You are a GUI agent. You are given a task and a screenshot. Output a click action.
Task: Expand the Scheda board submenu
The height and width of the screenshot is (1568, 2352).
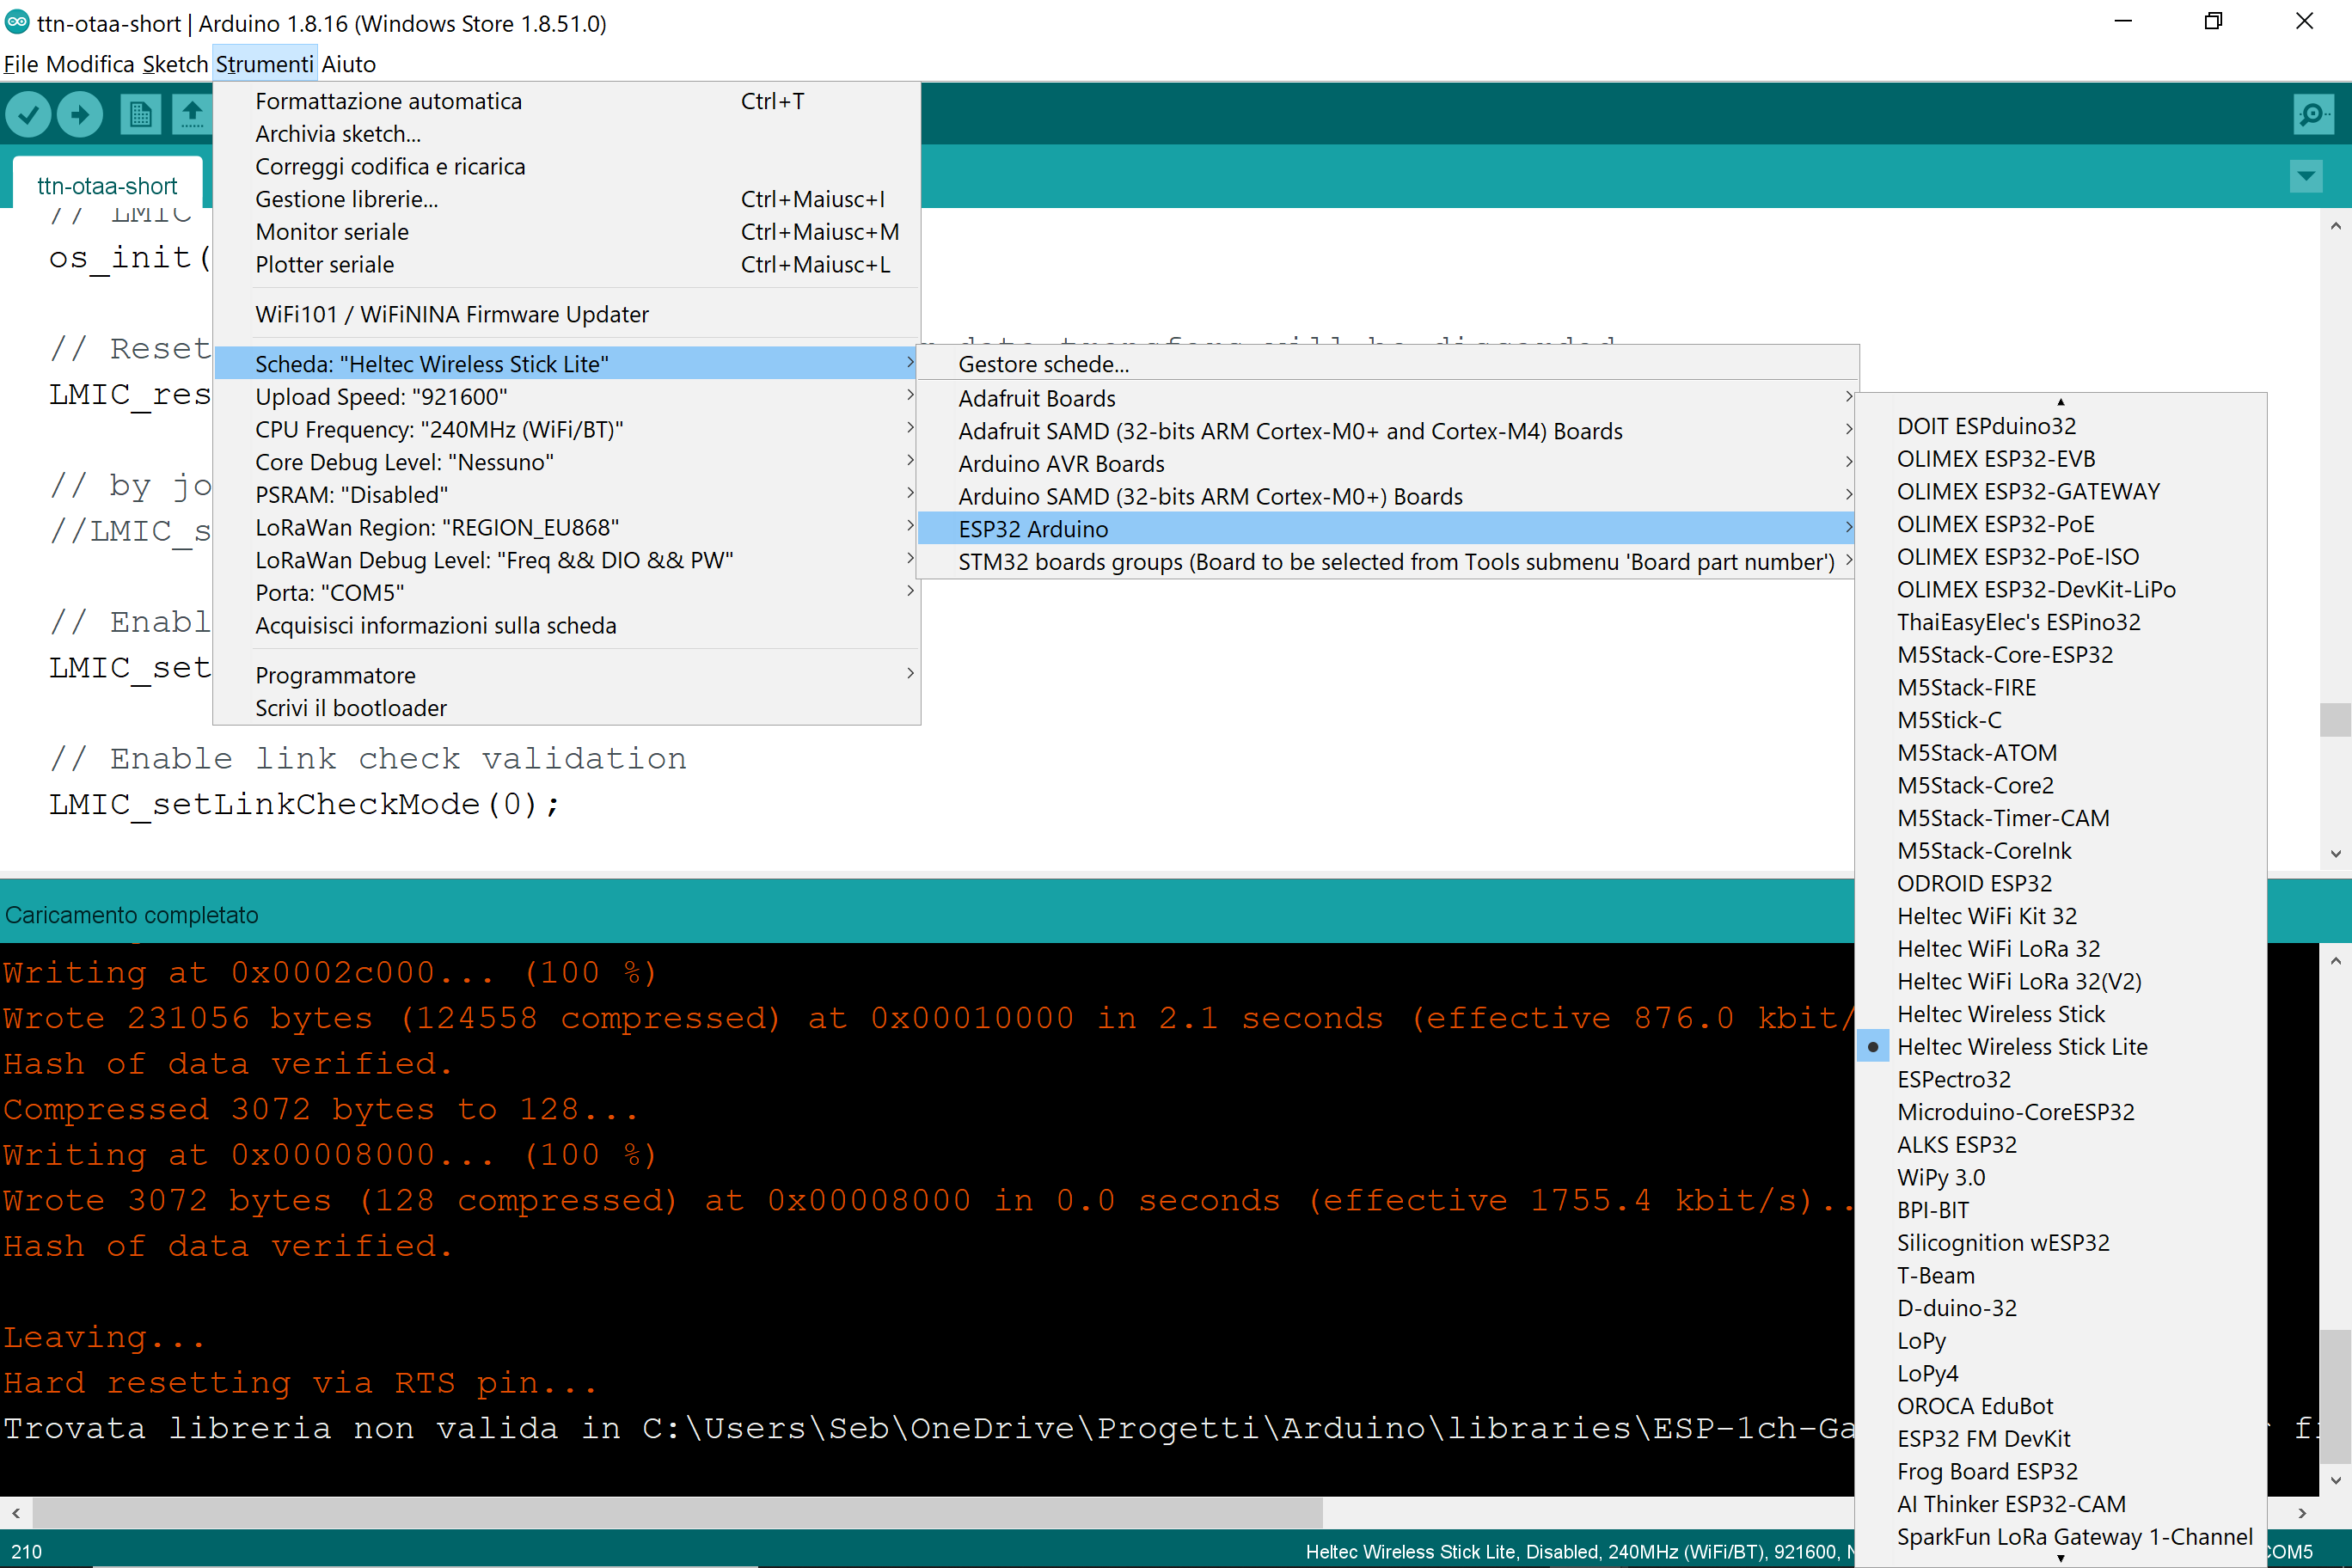pyautogui.click(x=566, y=364)
